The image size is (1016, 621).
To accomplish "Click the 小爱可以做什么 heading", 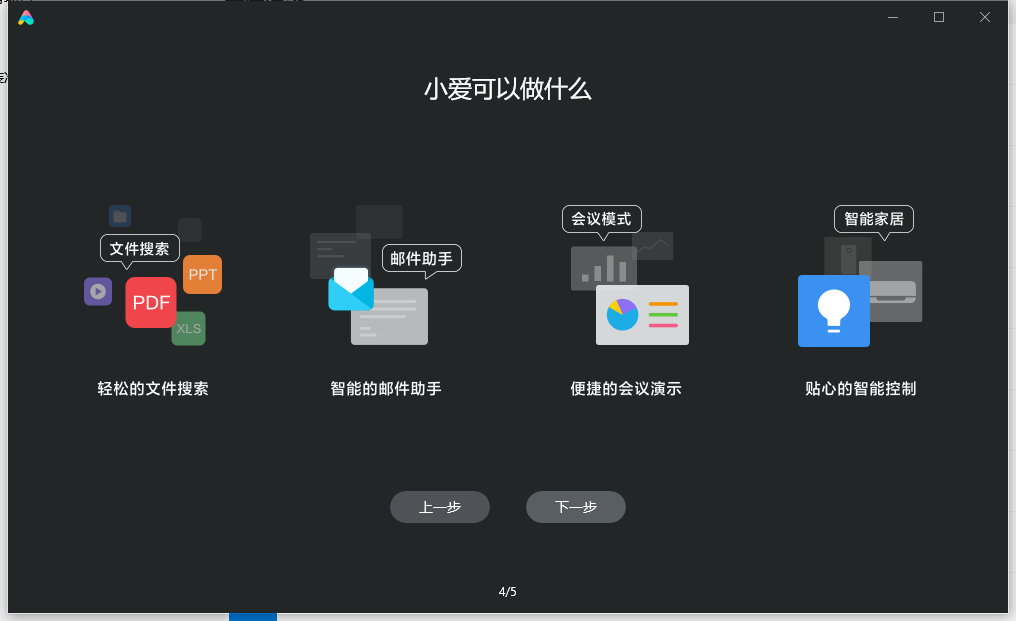I will point(508,89).
